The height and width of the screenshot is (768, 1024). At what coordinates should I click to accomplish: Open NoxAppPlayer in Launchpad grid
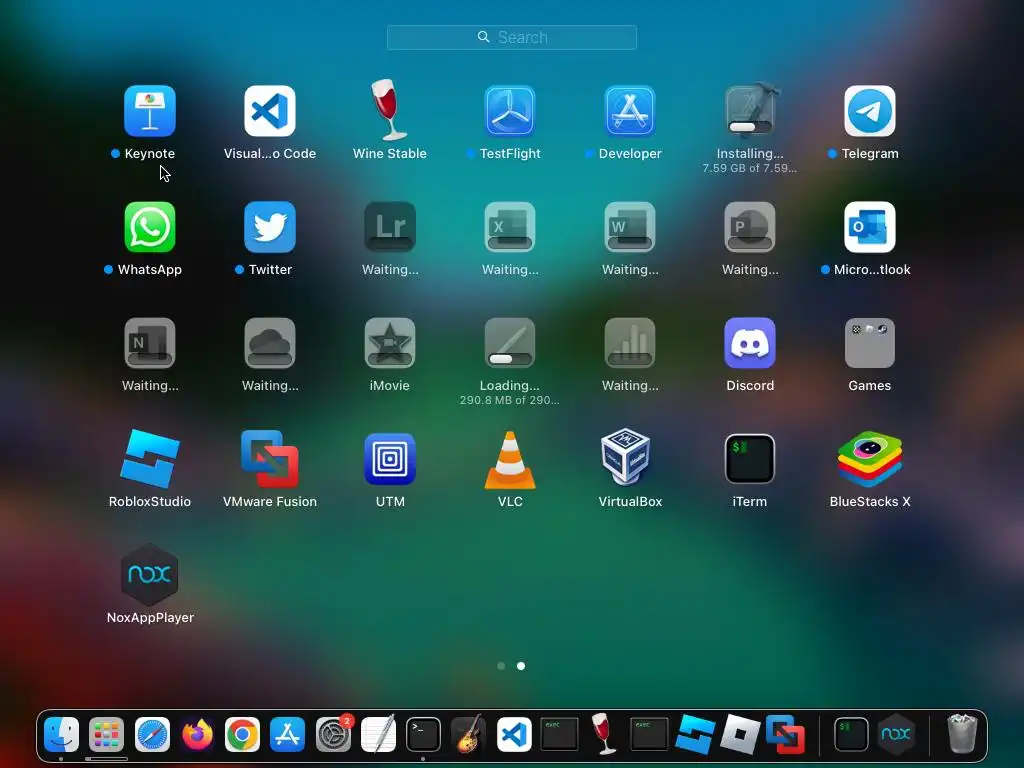point(150,575)
